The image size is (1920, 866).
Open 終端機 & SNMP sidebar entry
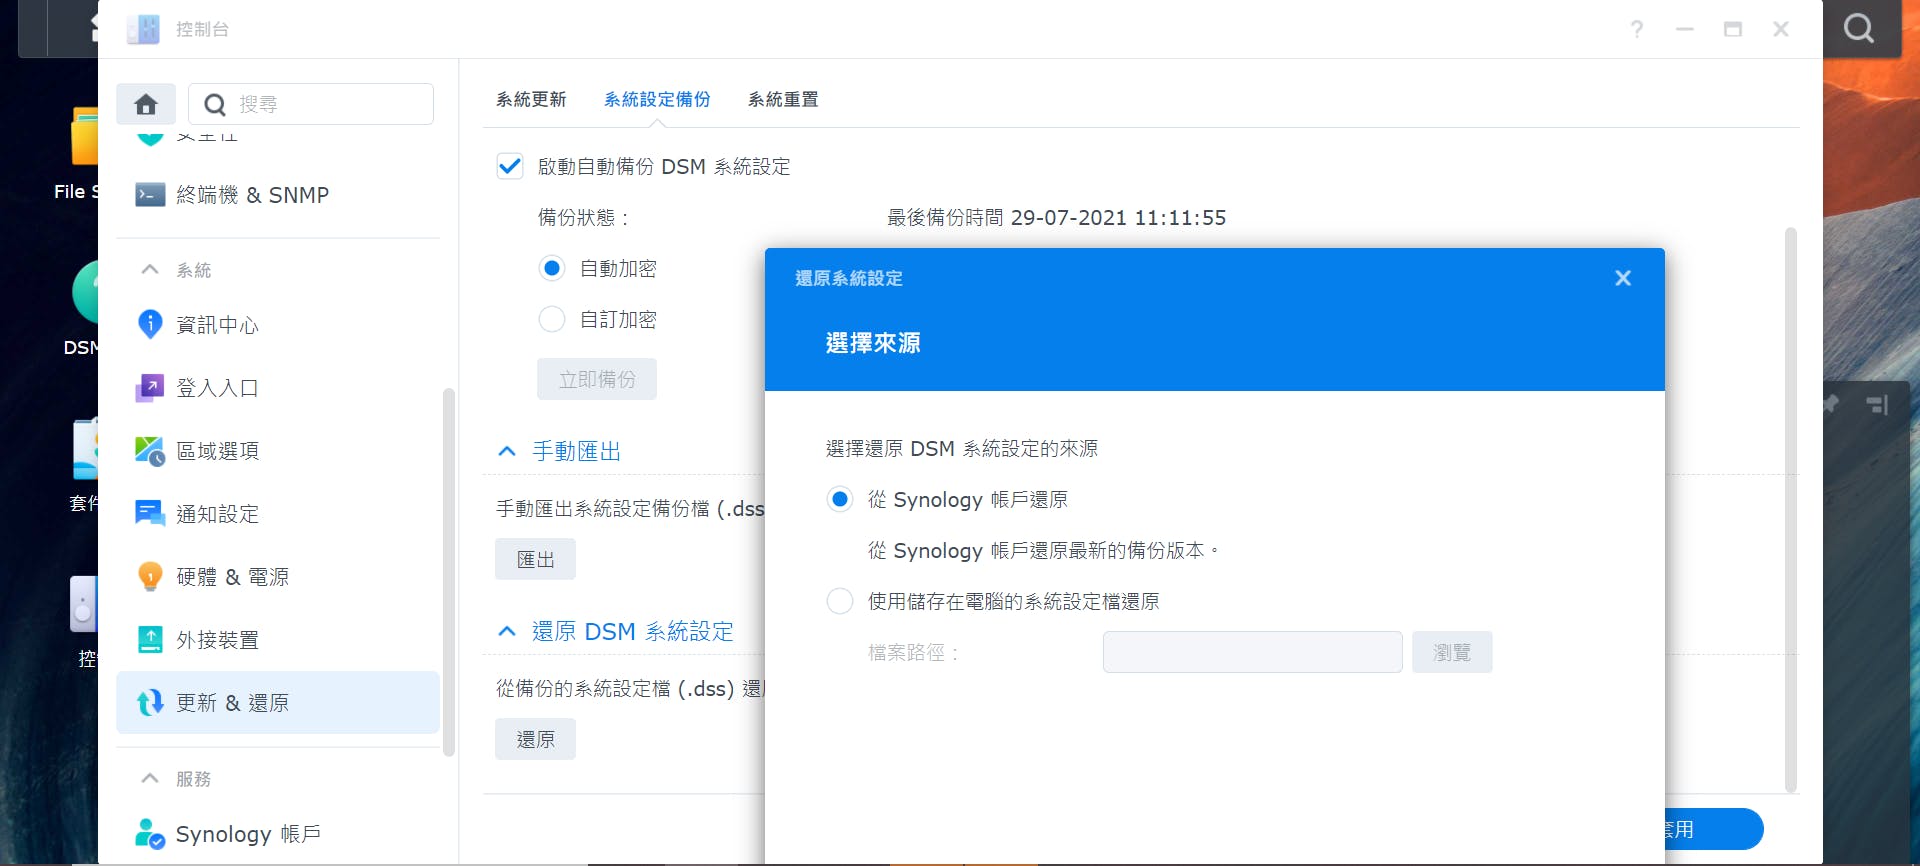[278, 194]
